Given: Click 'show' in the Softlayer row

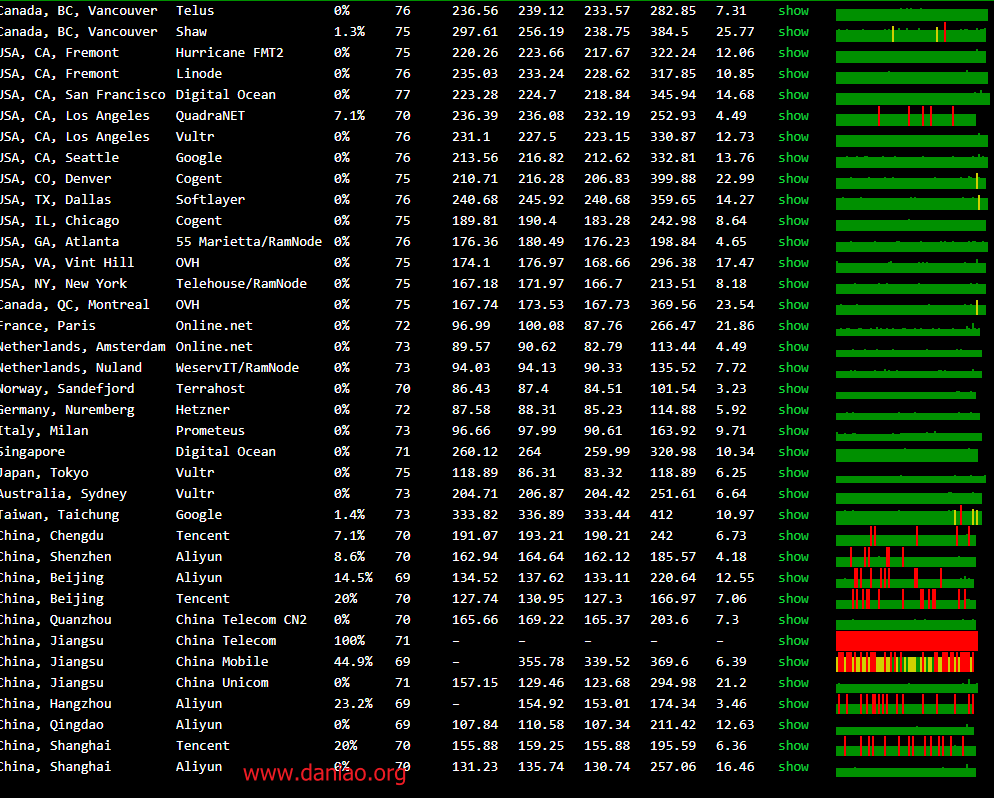Looking at the screenshot, I should (x=793, y=200).
